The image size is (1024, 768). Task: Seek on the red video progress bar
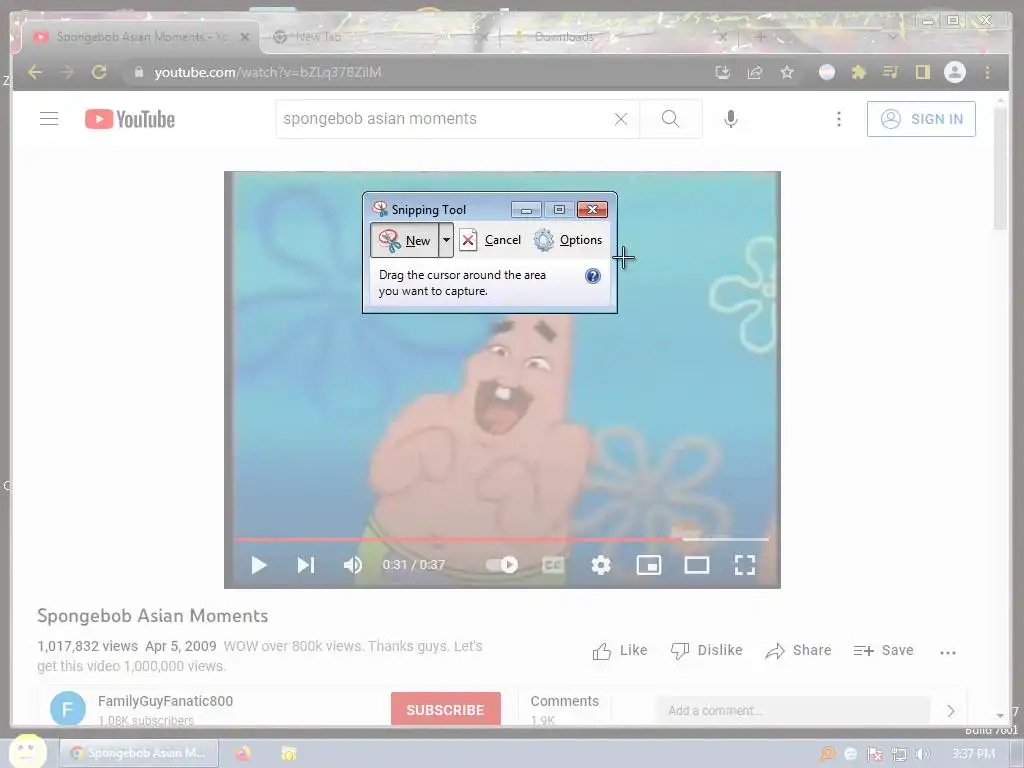click(x=502, y=539)
